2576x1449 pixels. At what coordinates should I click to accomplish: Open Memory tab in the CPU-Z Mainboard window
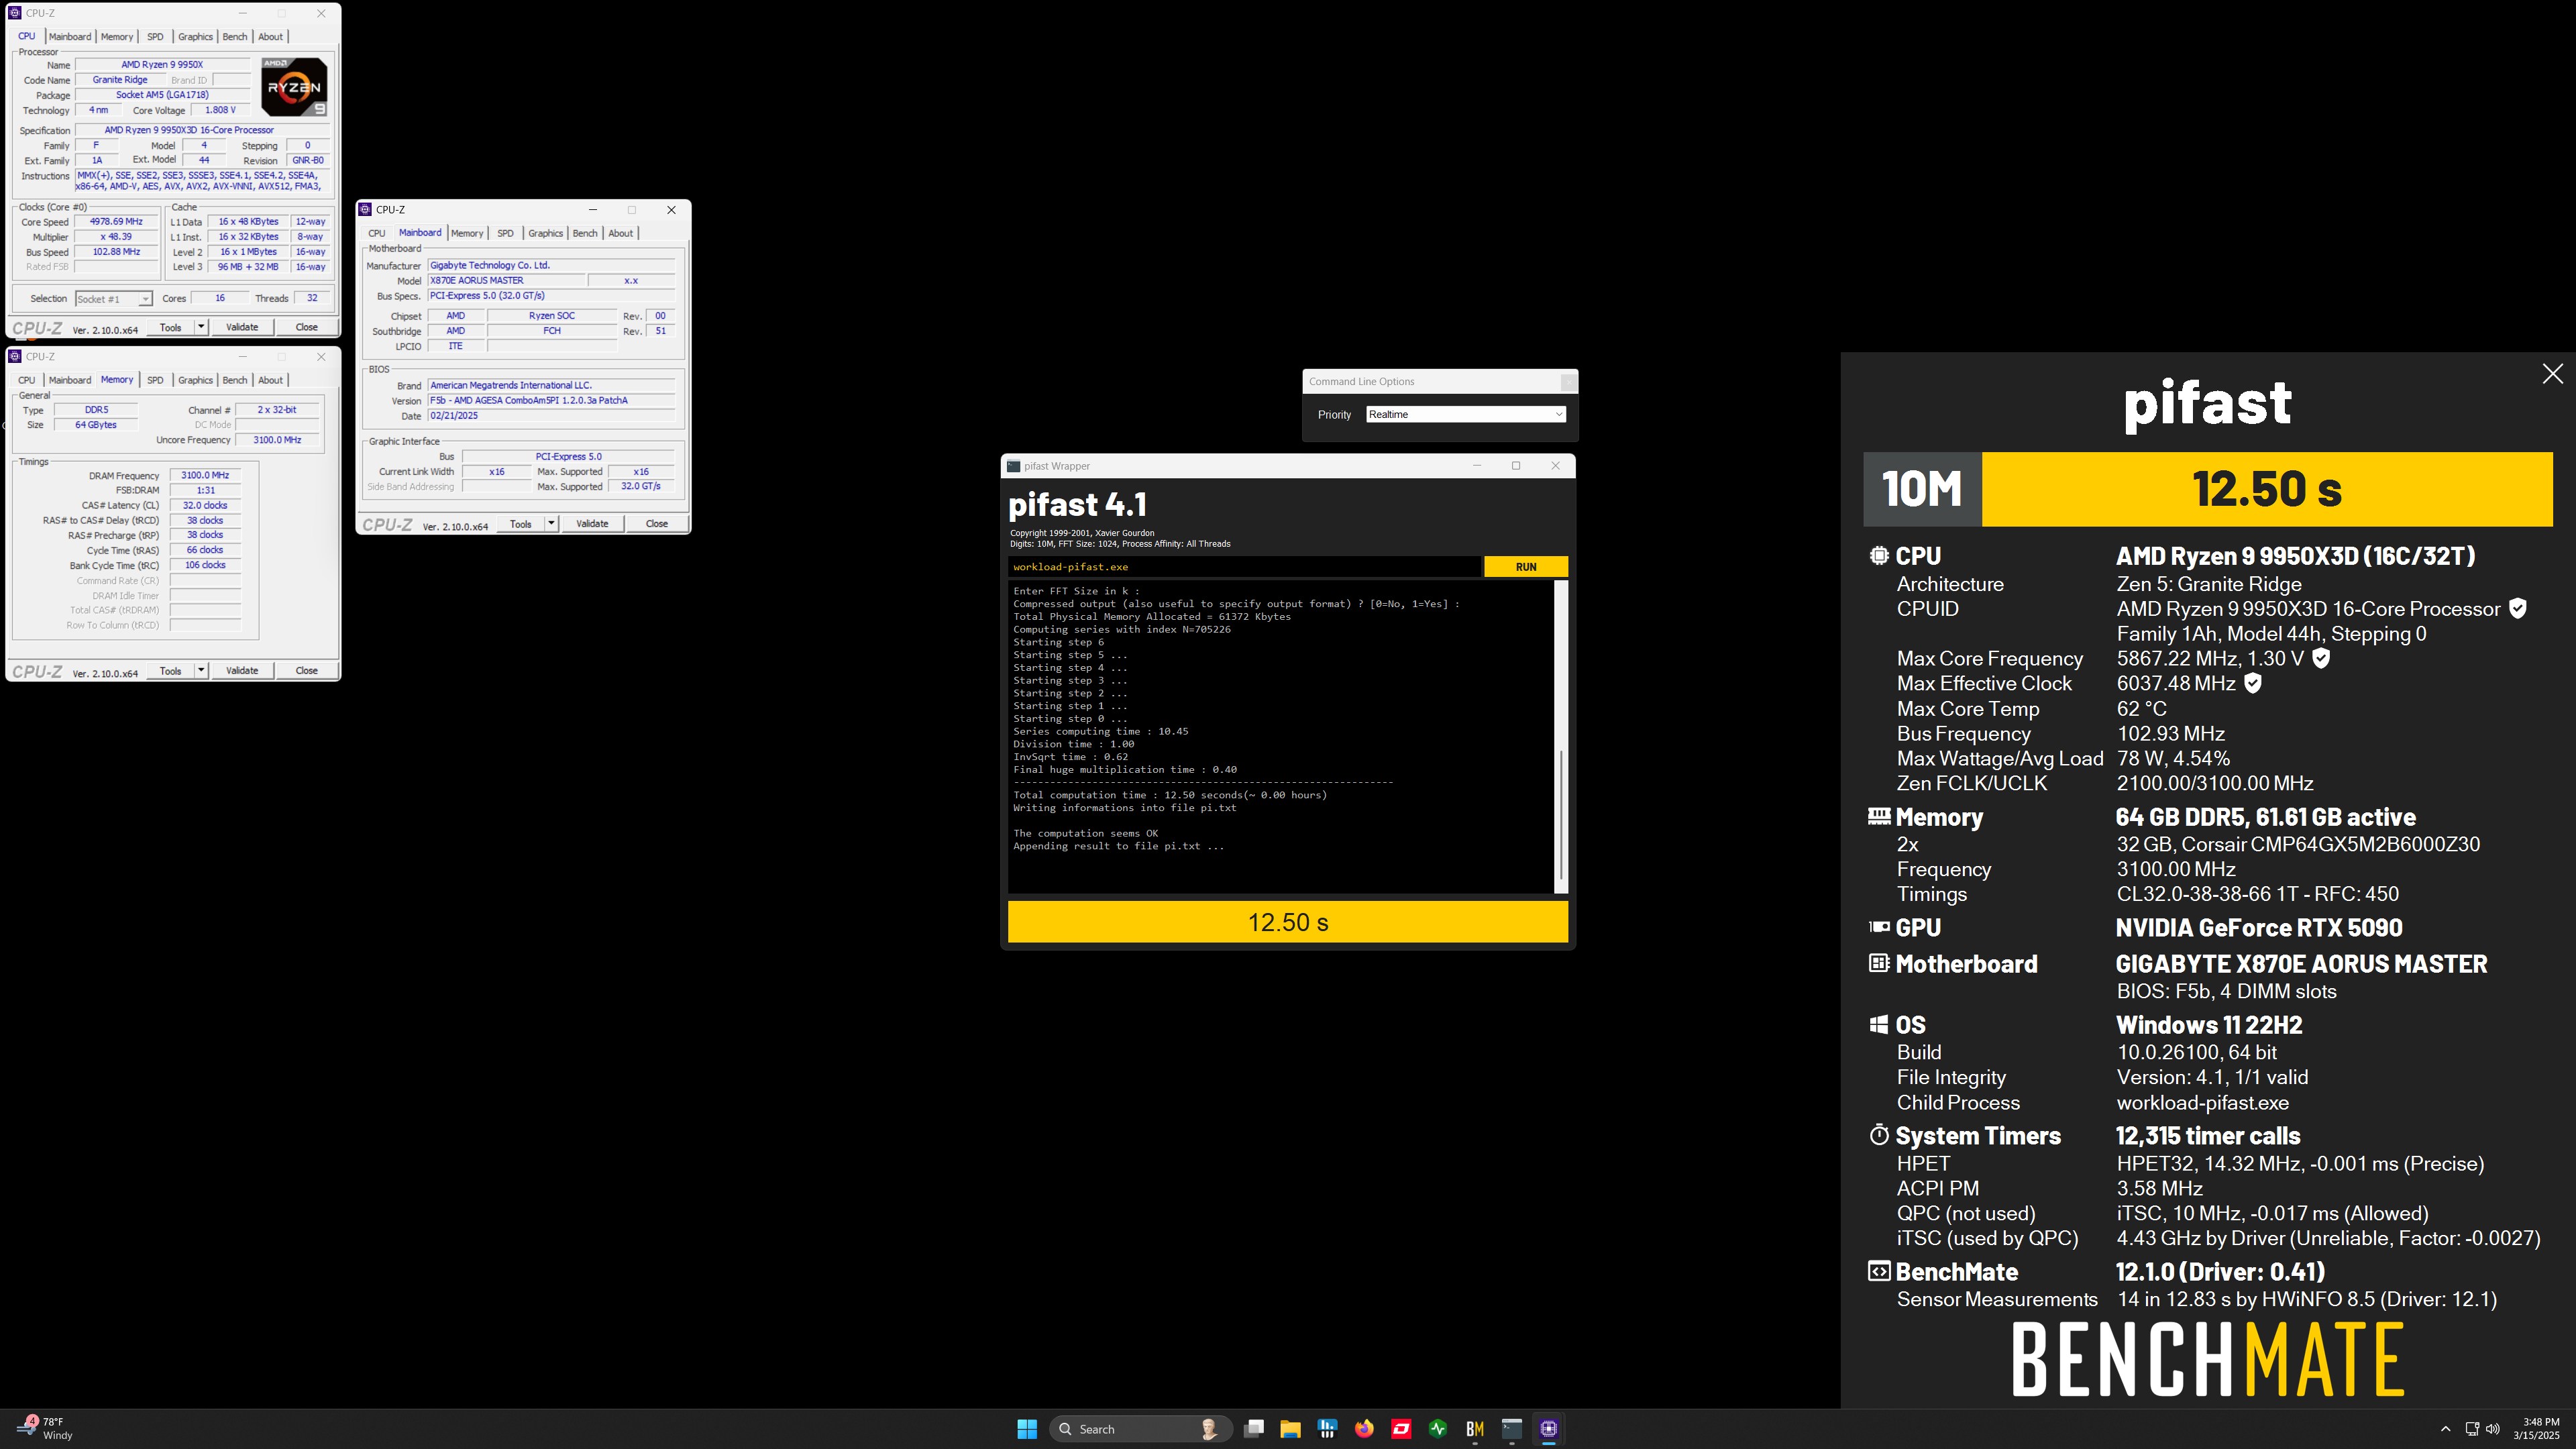(x=467, y=234)
